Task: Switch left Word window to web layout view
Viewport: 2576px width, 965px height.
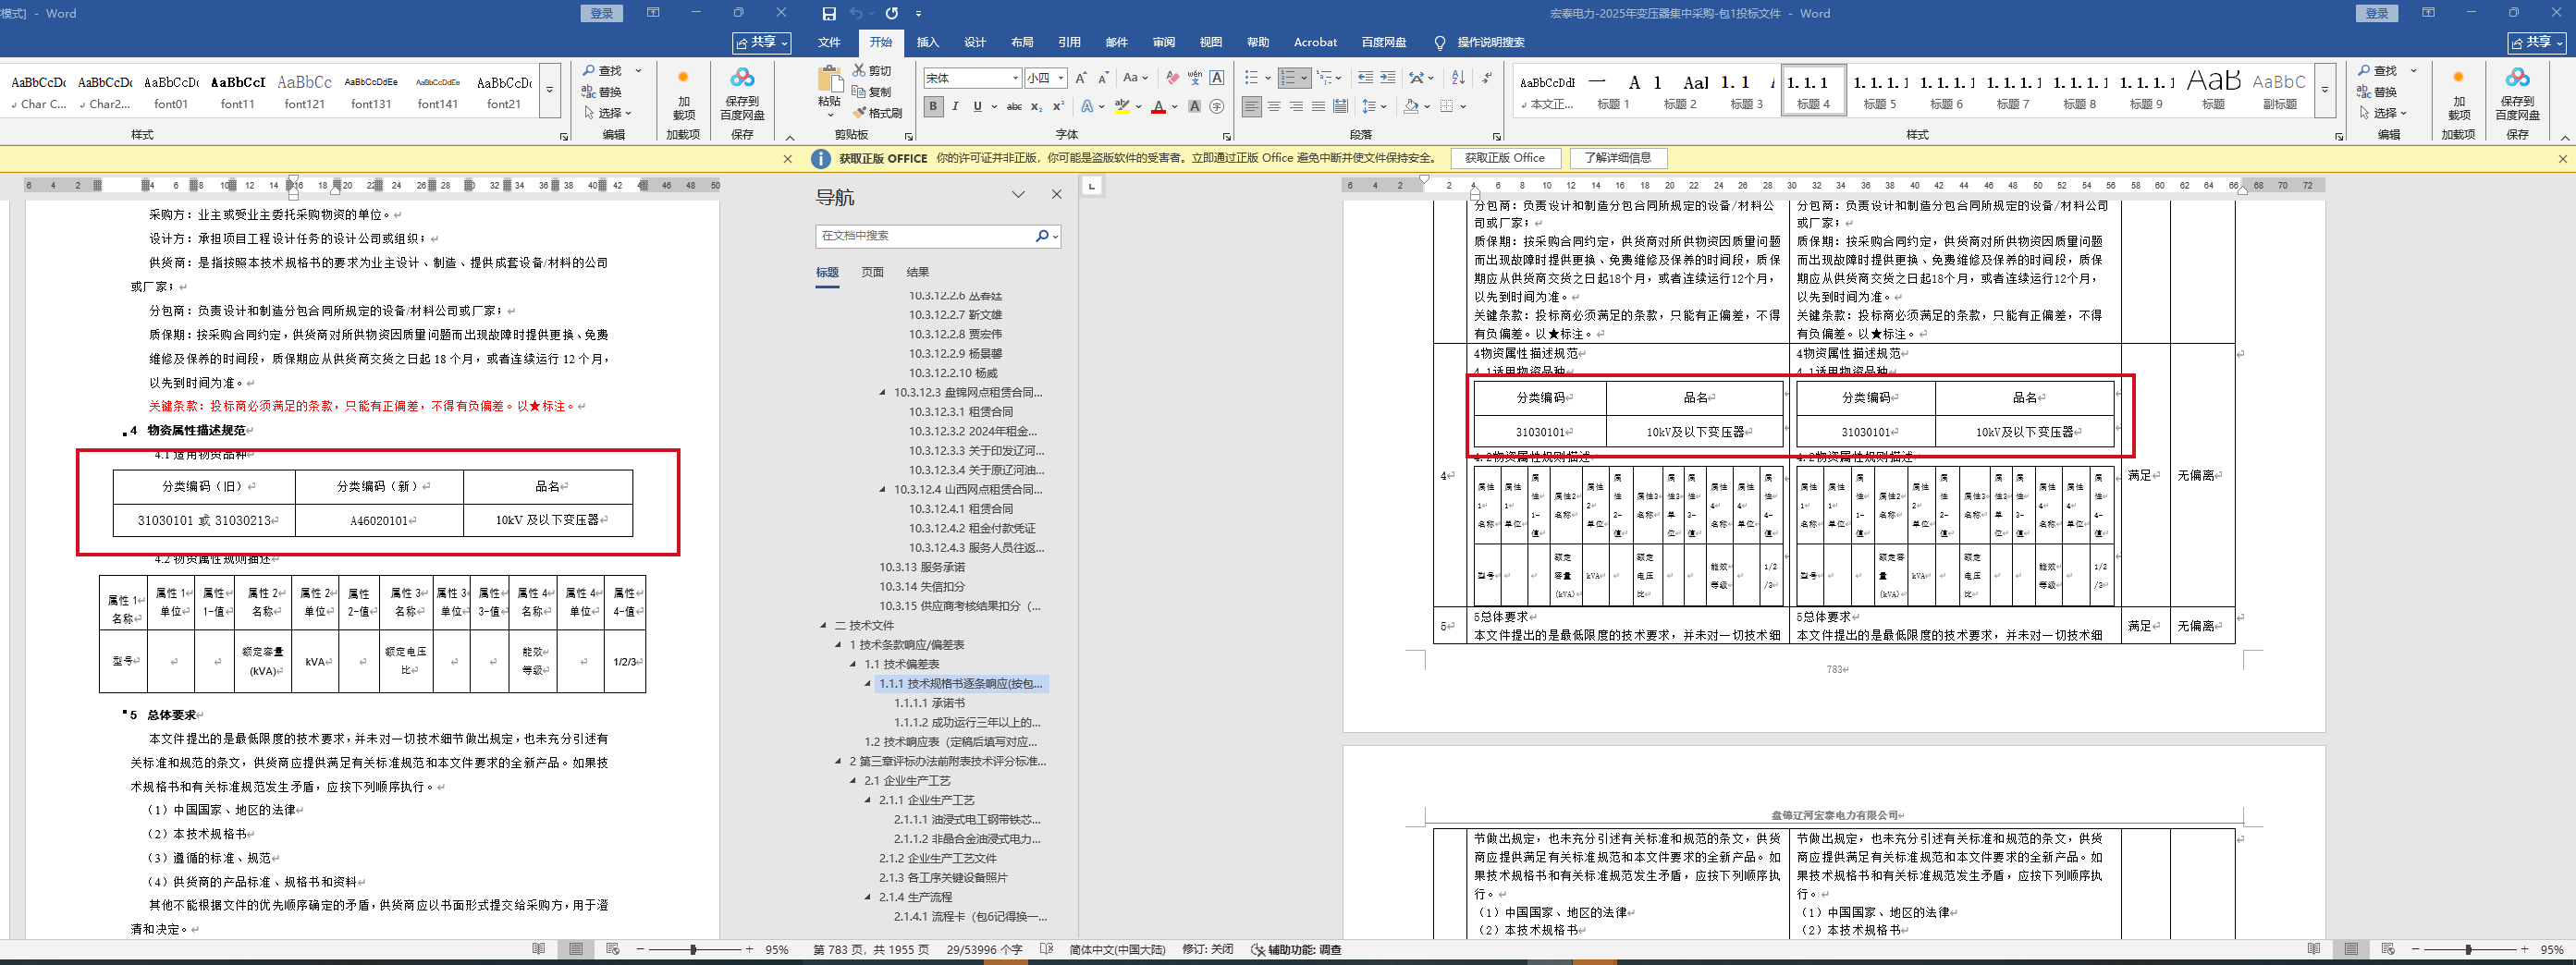Action: [613, 949]
